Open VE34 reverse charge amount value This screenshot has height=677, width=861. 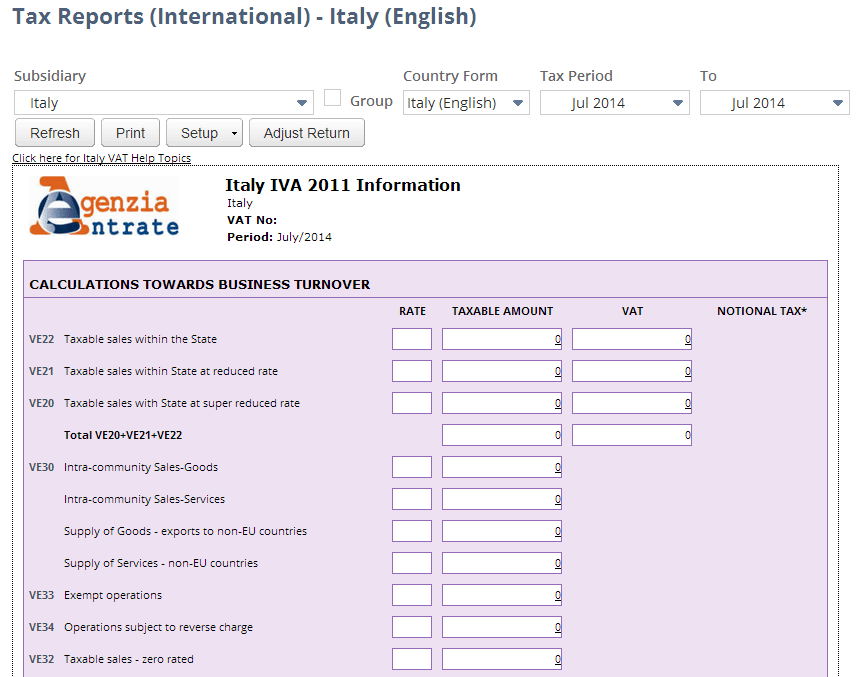557,627
